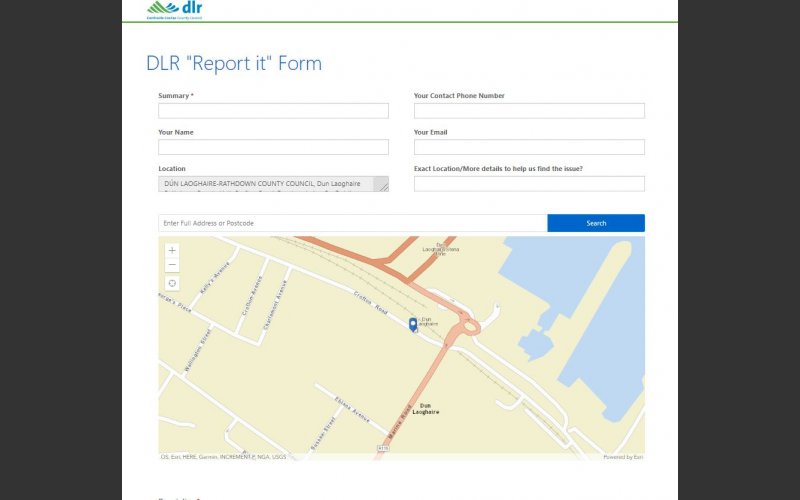
Task: Click the Crofton Road label on map
Action: click(371, 302)
